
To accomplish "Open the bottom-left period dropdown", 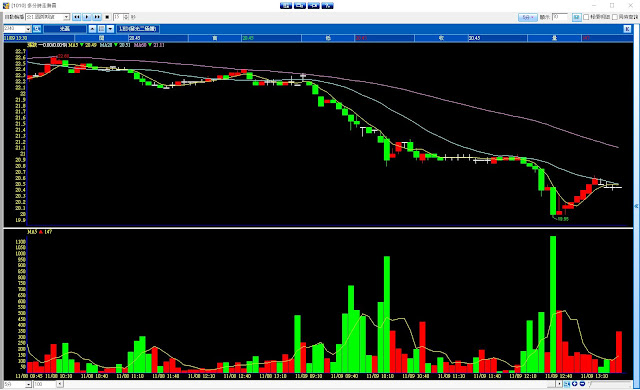I will (x=17, y=384).
